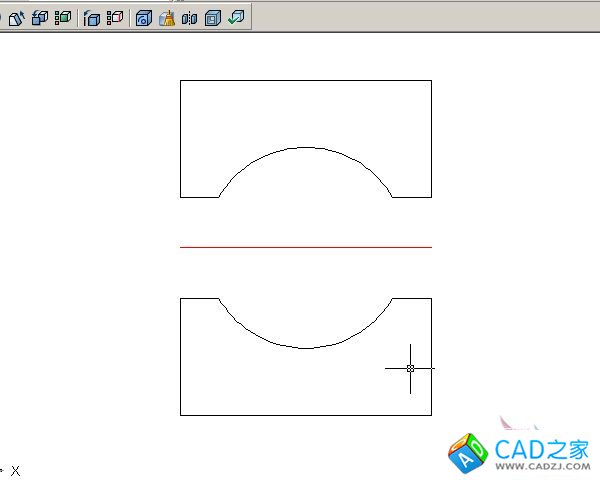Click the Clean tool broom icon
Viewport: 600px width, 480px height.
tap(167, 17)
